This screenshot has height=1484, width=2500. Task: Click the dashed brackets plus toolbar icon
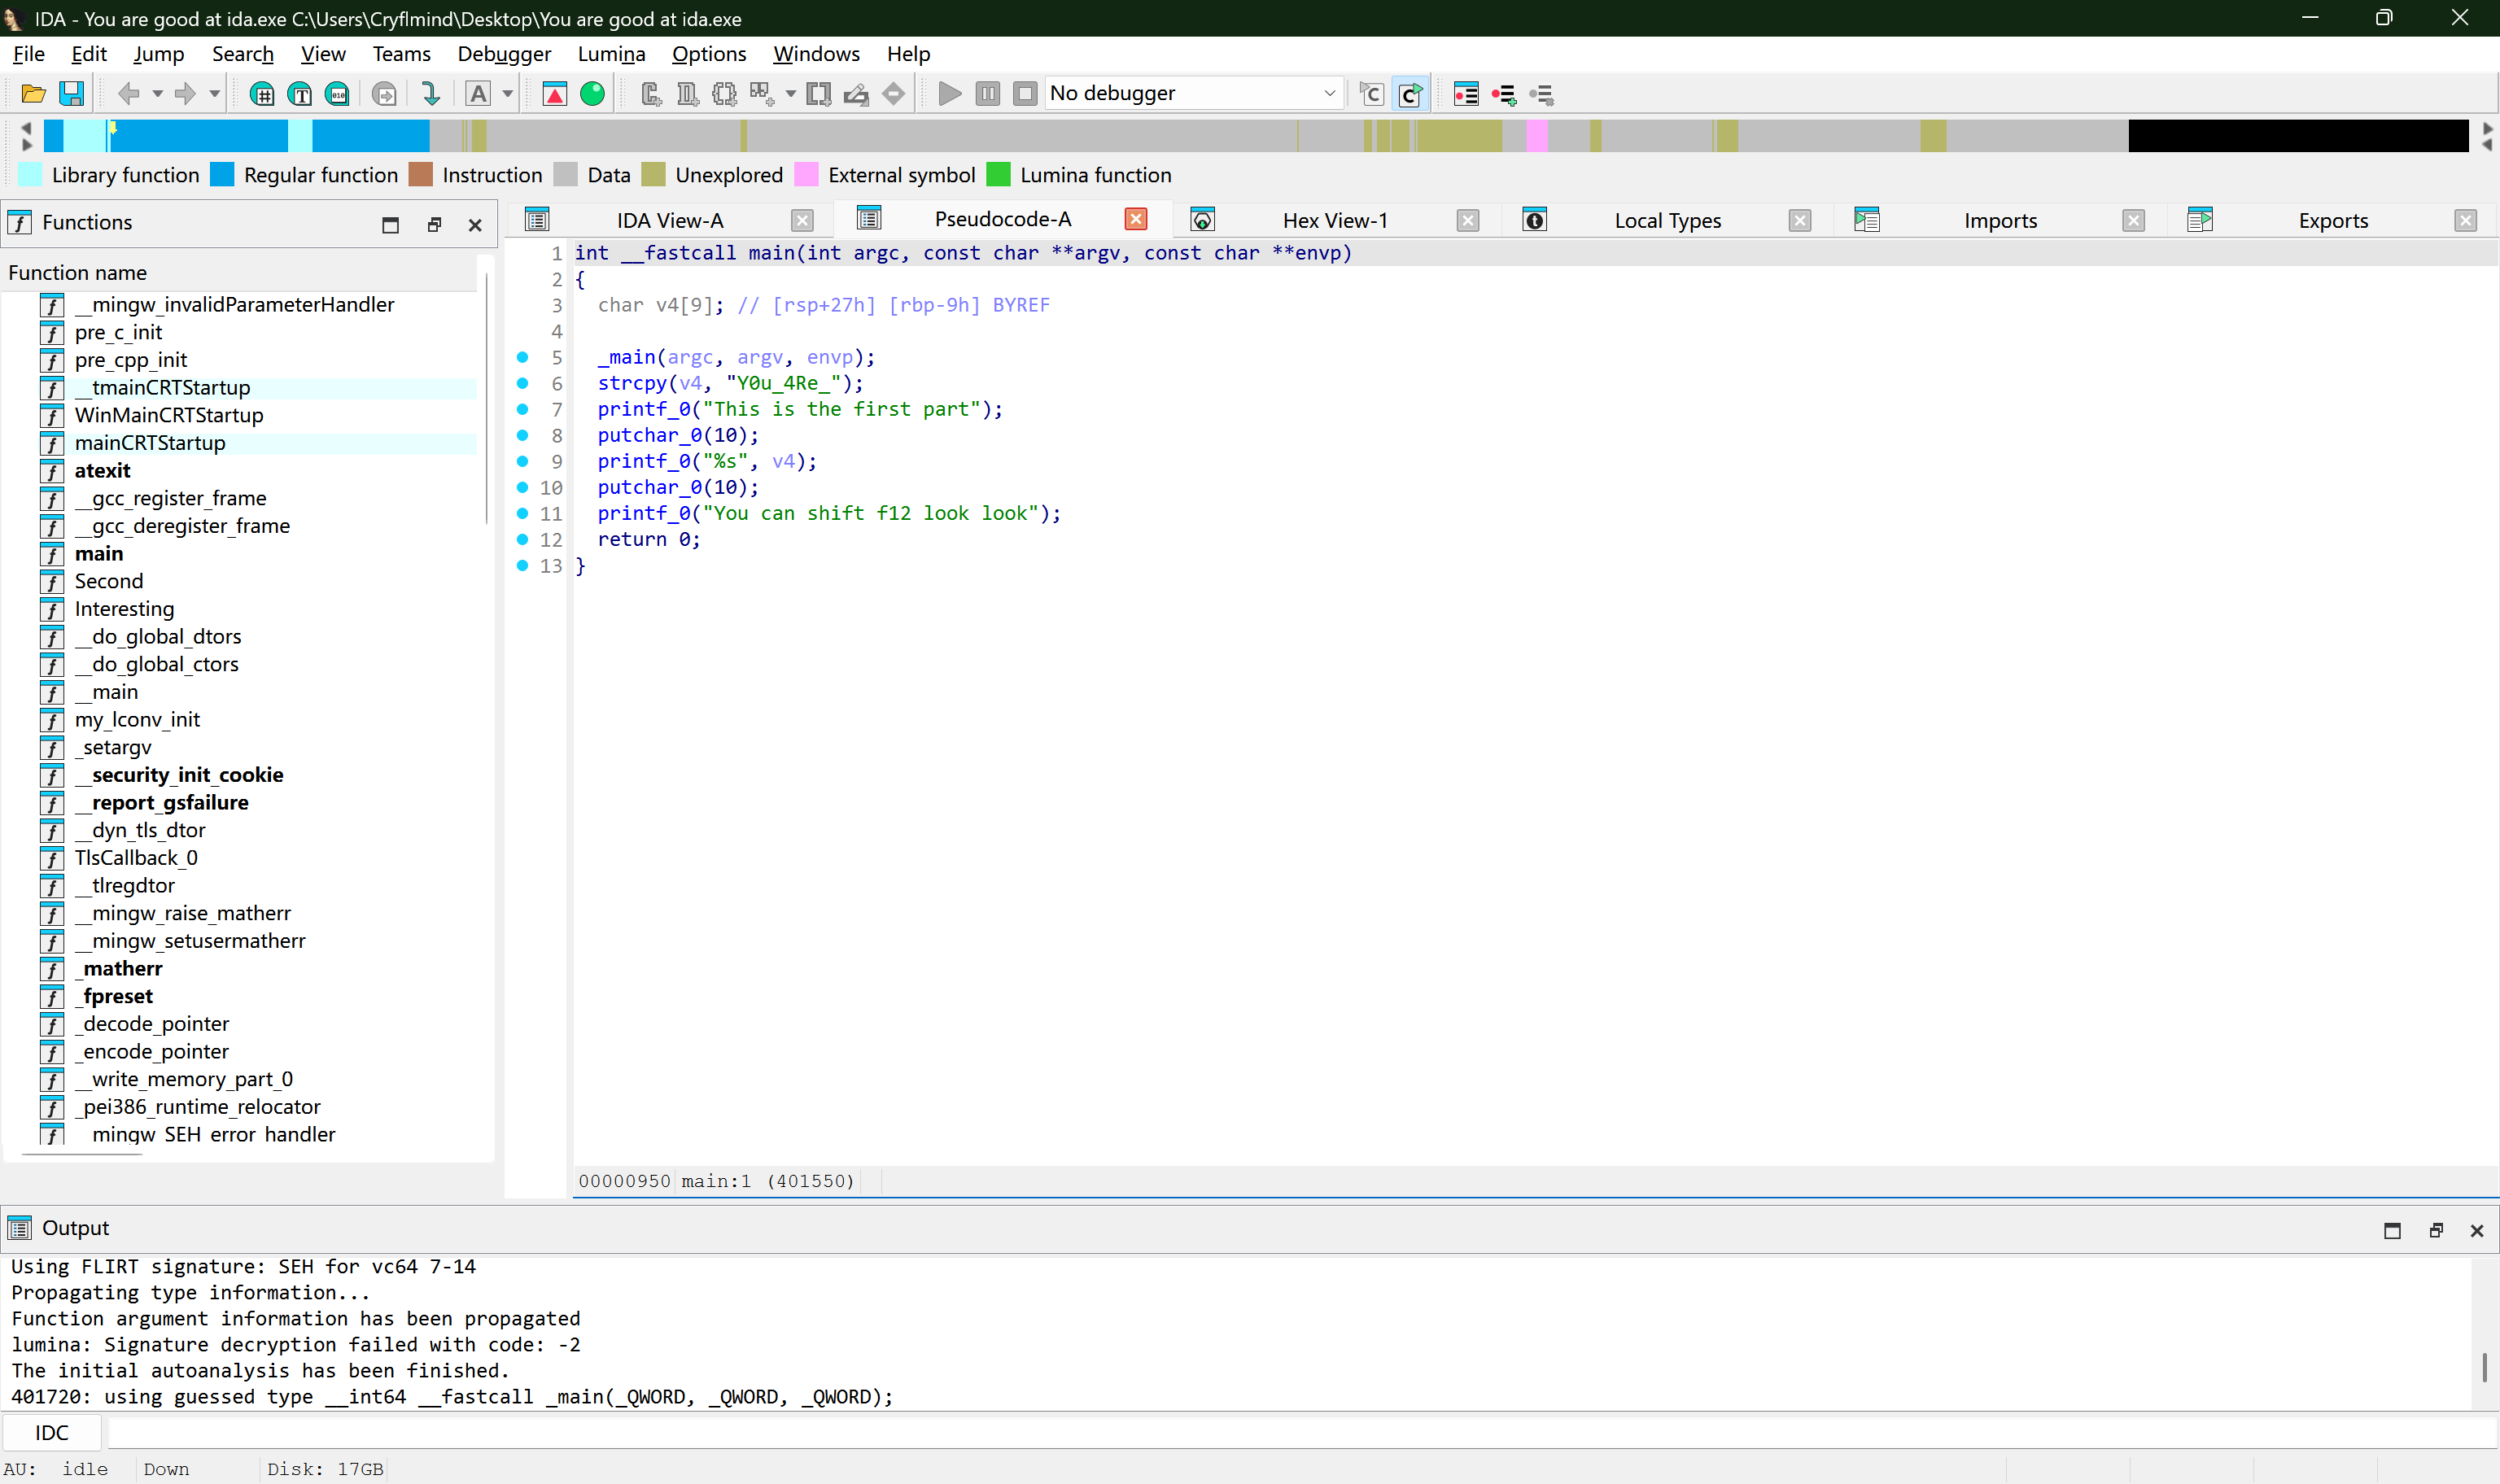(724, 94)
